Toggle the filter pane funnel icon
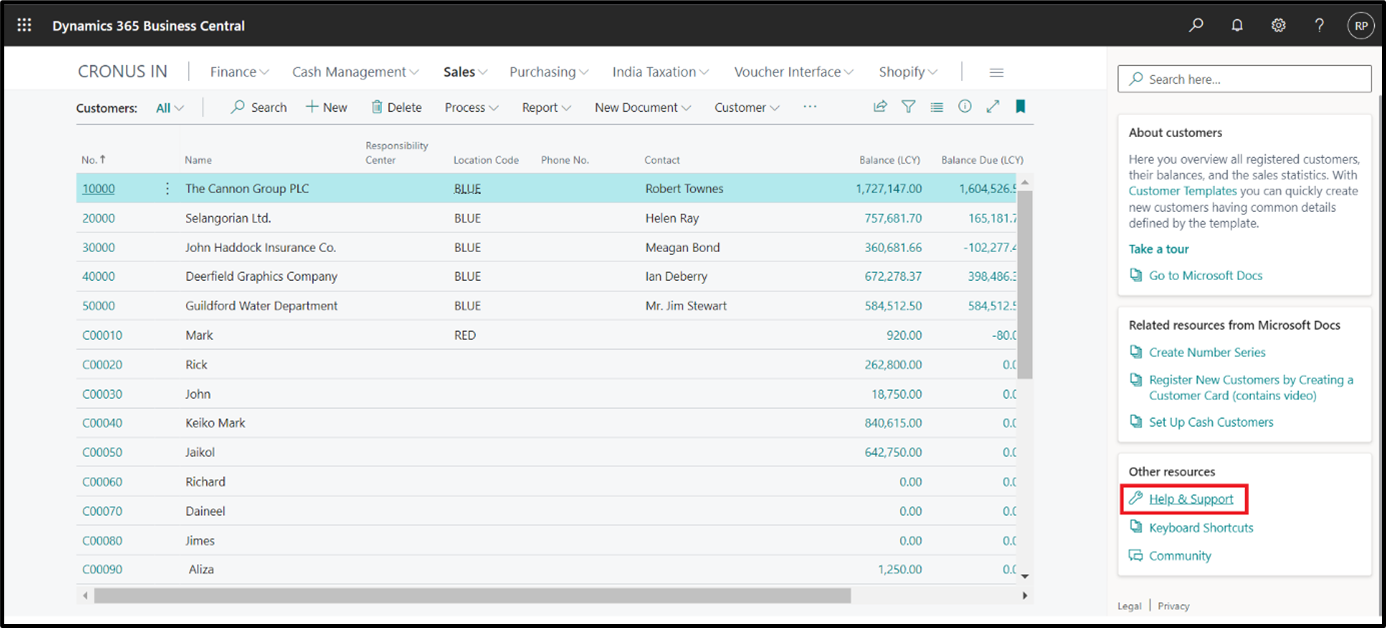This screenshot has height=628, width=1386. tap(908, 107)
